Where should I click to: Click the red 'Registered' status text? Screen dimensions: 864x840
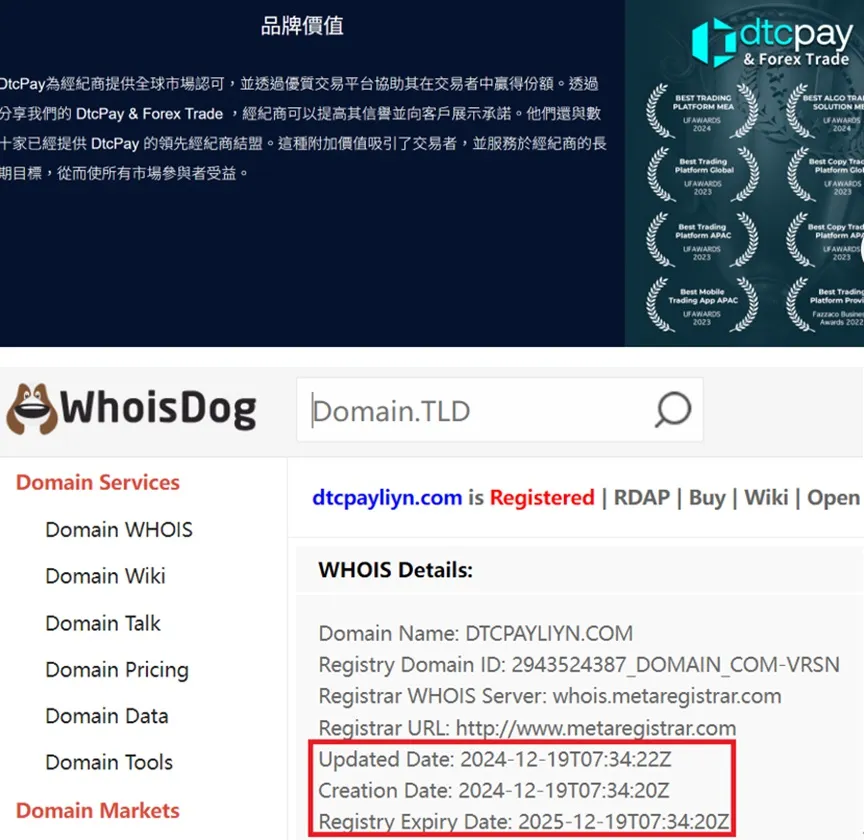click(x=542, y=498)
